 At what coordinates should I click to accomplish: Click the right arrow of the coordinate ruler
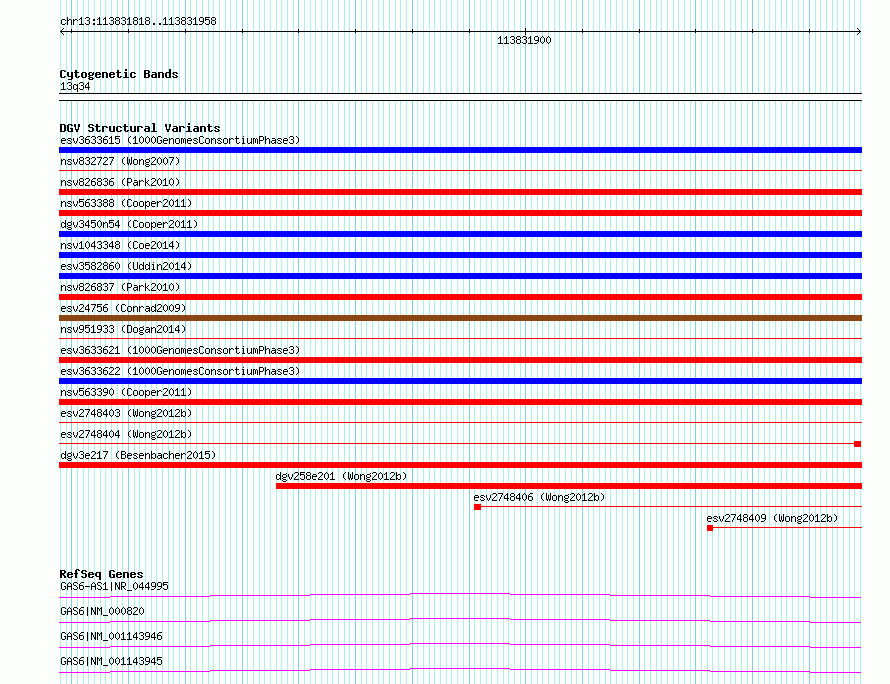(858, 32)
